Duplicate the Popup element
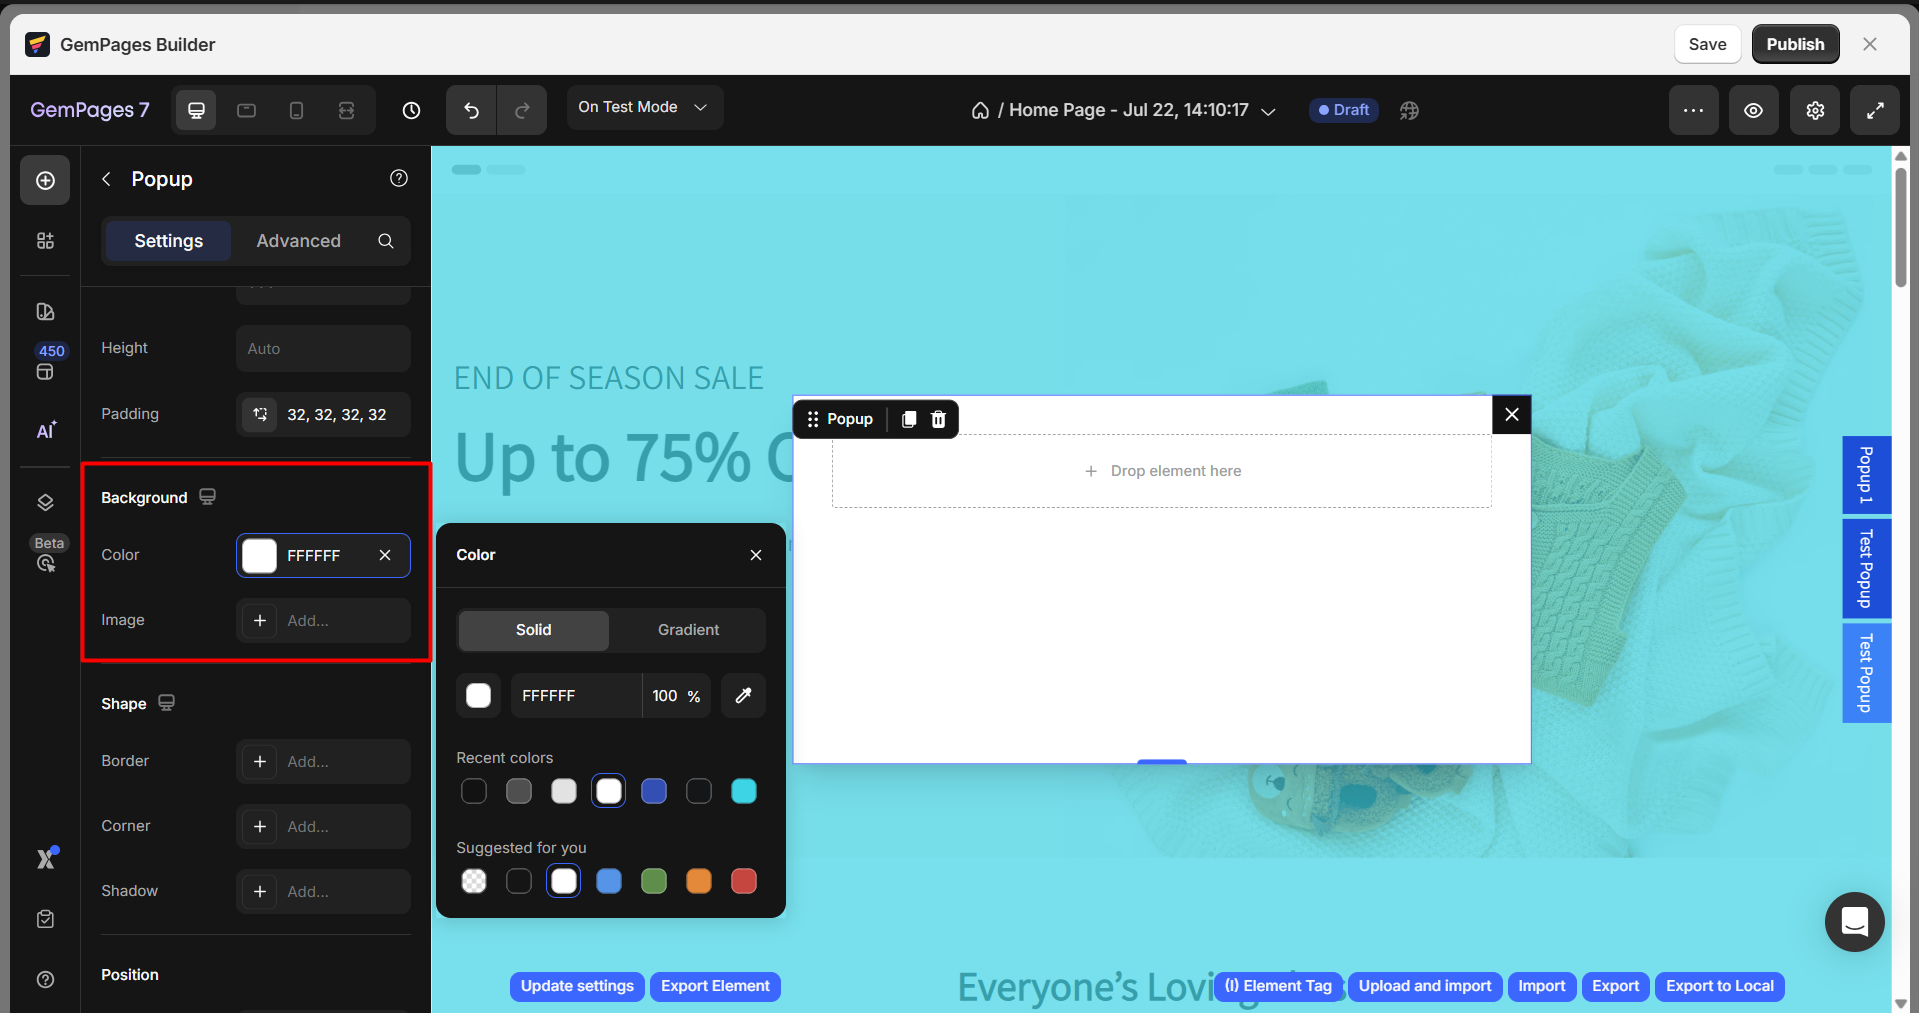The width and height of the screenshot is (1919, 1013). pyautogui.click(x=909, y=419)
